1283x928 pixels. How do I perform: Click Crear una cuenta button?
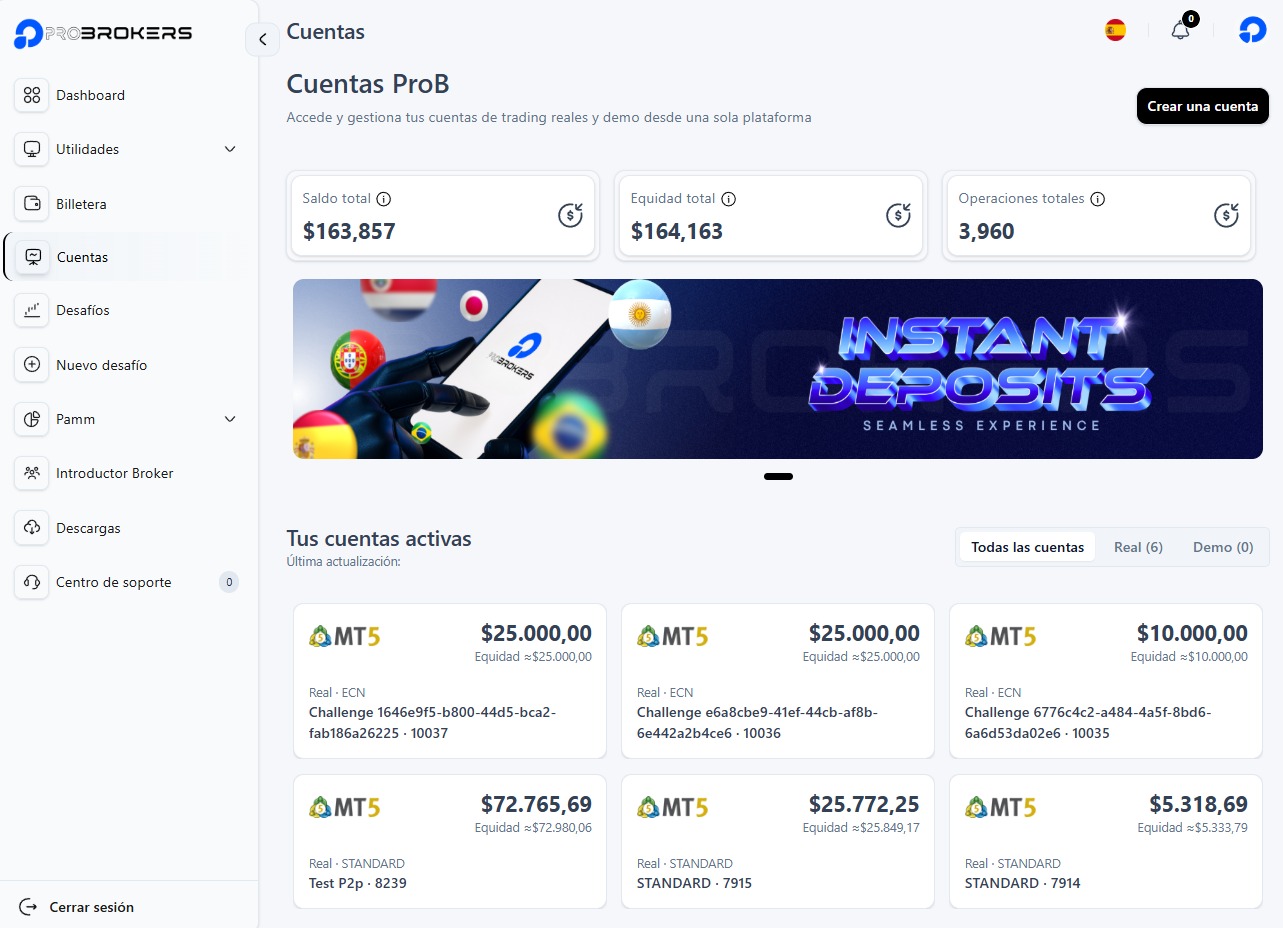pyautogui.click(x=1202, y=106)
